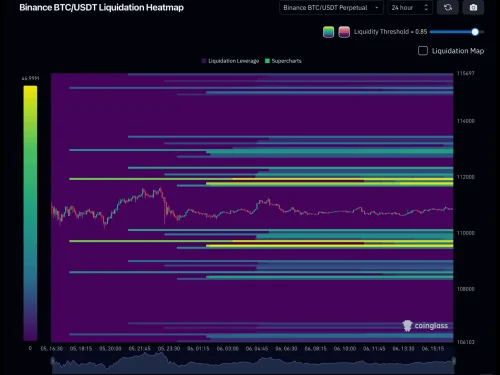This screenshot has height=375, width=500.
Task: Click the 110000 price axis label
Action: tap(466, 233)
